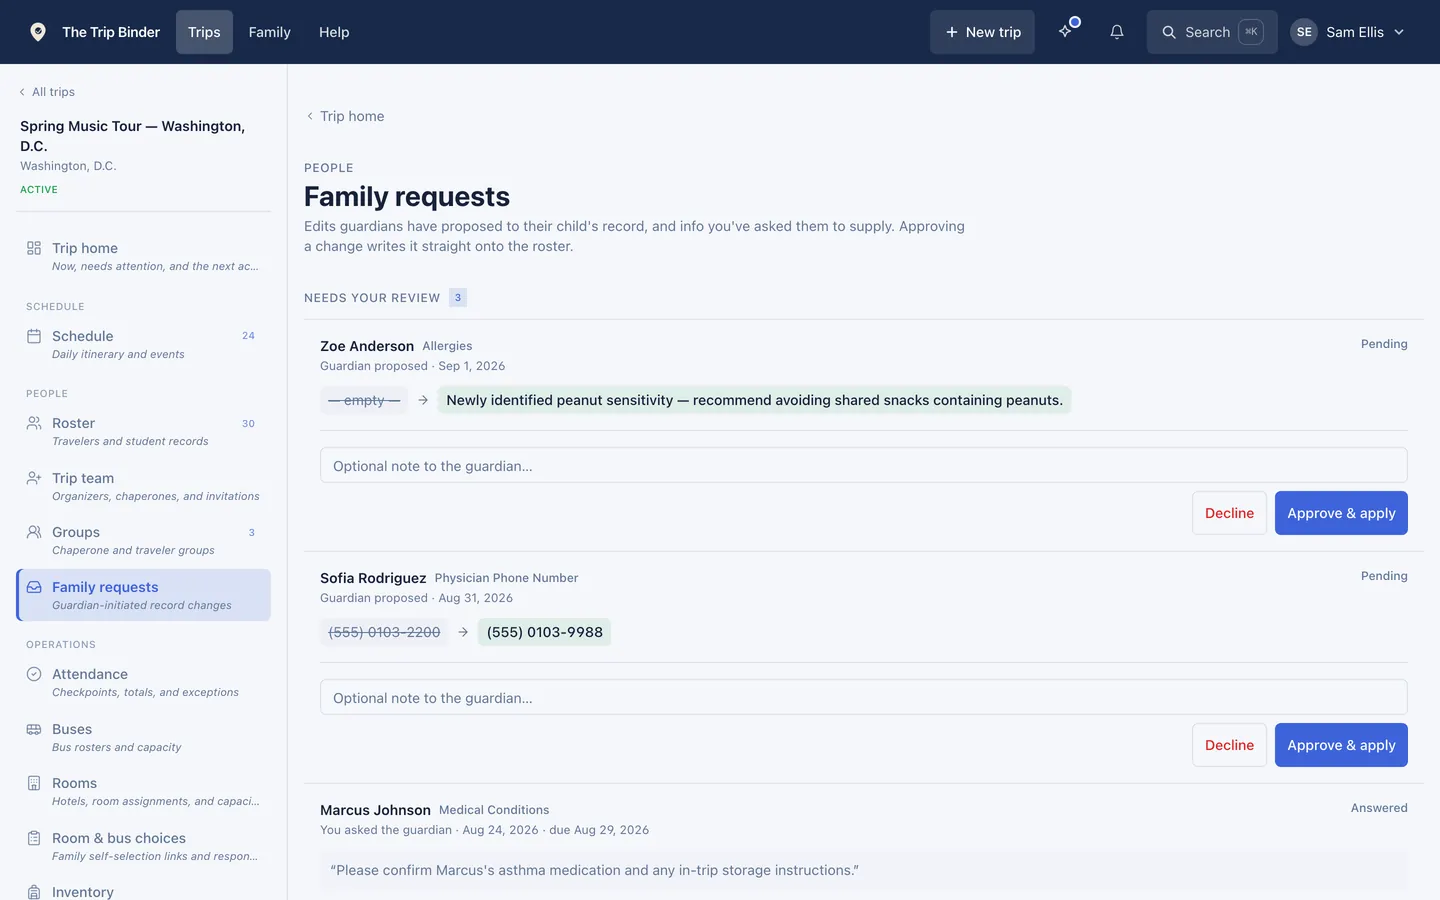Click the Groups icon in sidebar
This screenshot has width=1440, height=900.
pyautogui.click(x=34, y=532)
